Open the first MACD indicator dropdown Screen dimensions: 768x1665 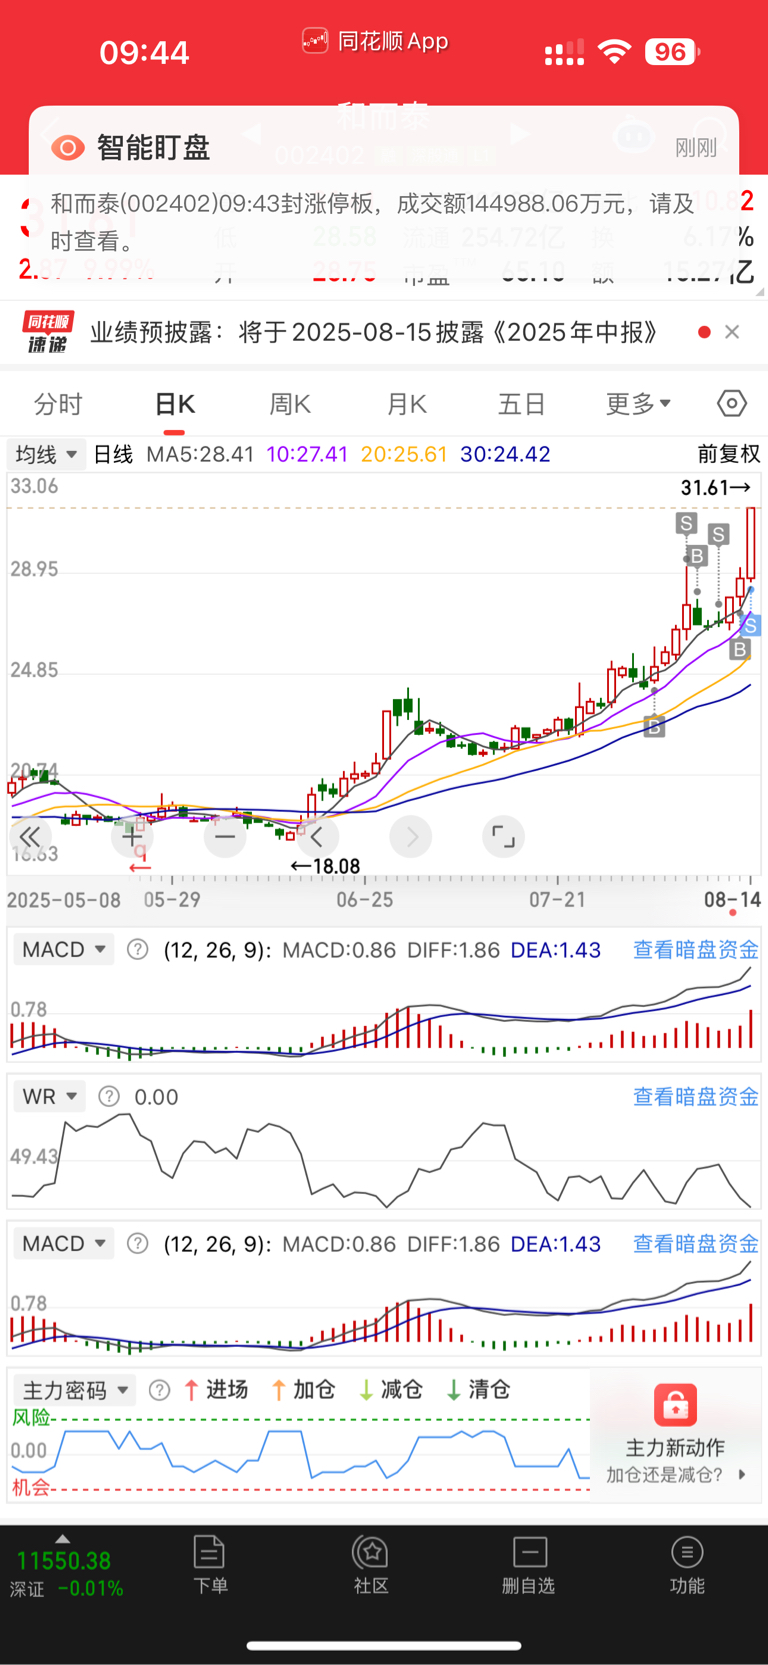pyautogui.click(x=63, y=949)
